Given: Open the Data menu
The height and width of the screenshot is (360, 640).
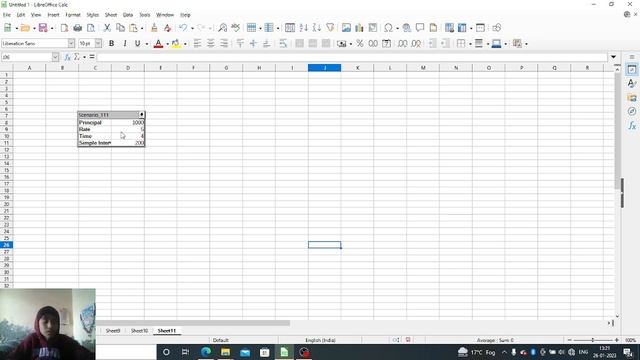Looking at the screenshot, I should 128,15.
